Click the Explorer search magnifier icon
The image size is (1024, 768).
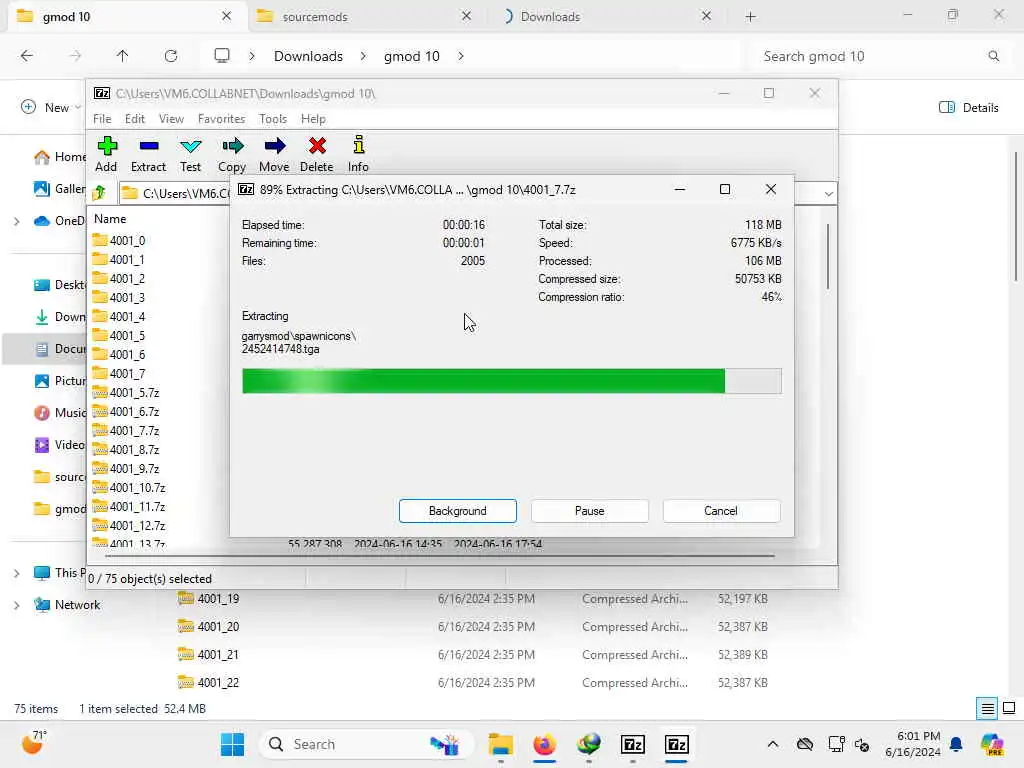(993, 56)
